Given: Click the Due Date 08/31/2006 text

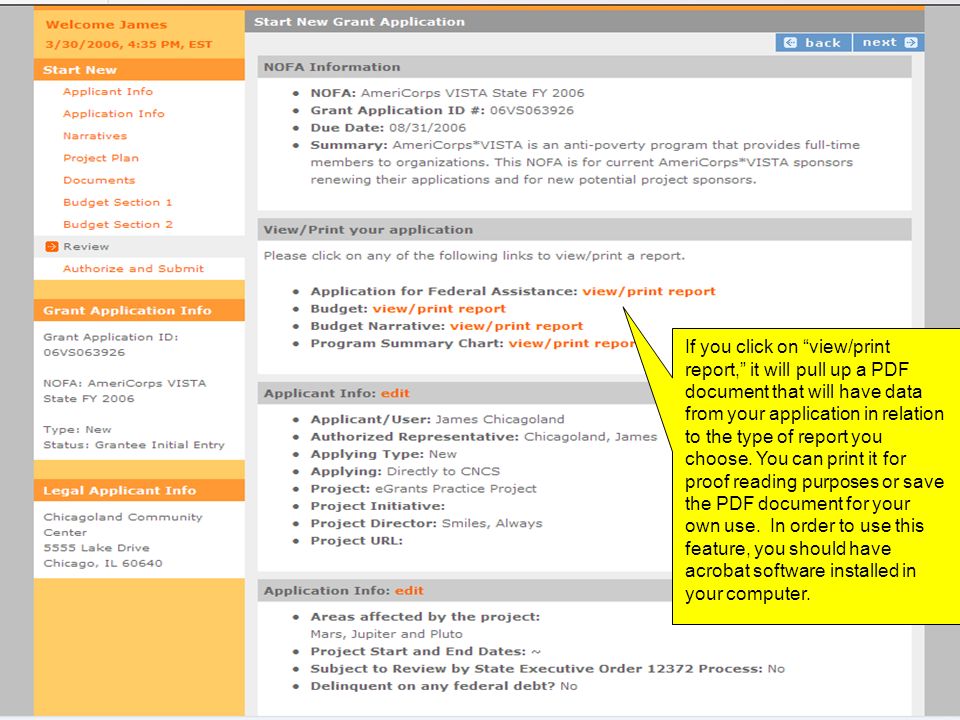Looking at the screenshot, I should (388, 127).
